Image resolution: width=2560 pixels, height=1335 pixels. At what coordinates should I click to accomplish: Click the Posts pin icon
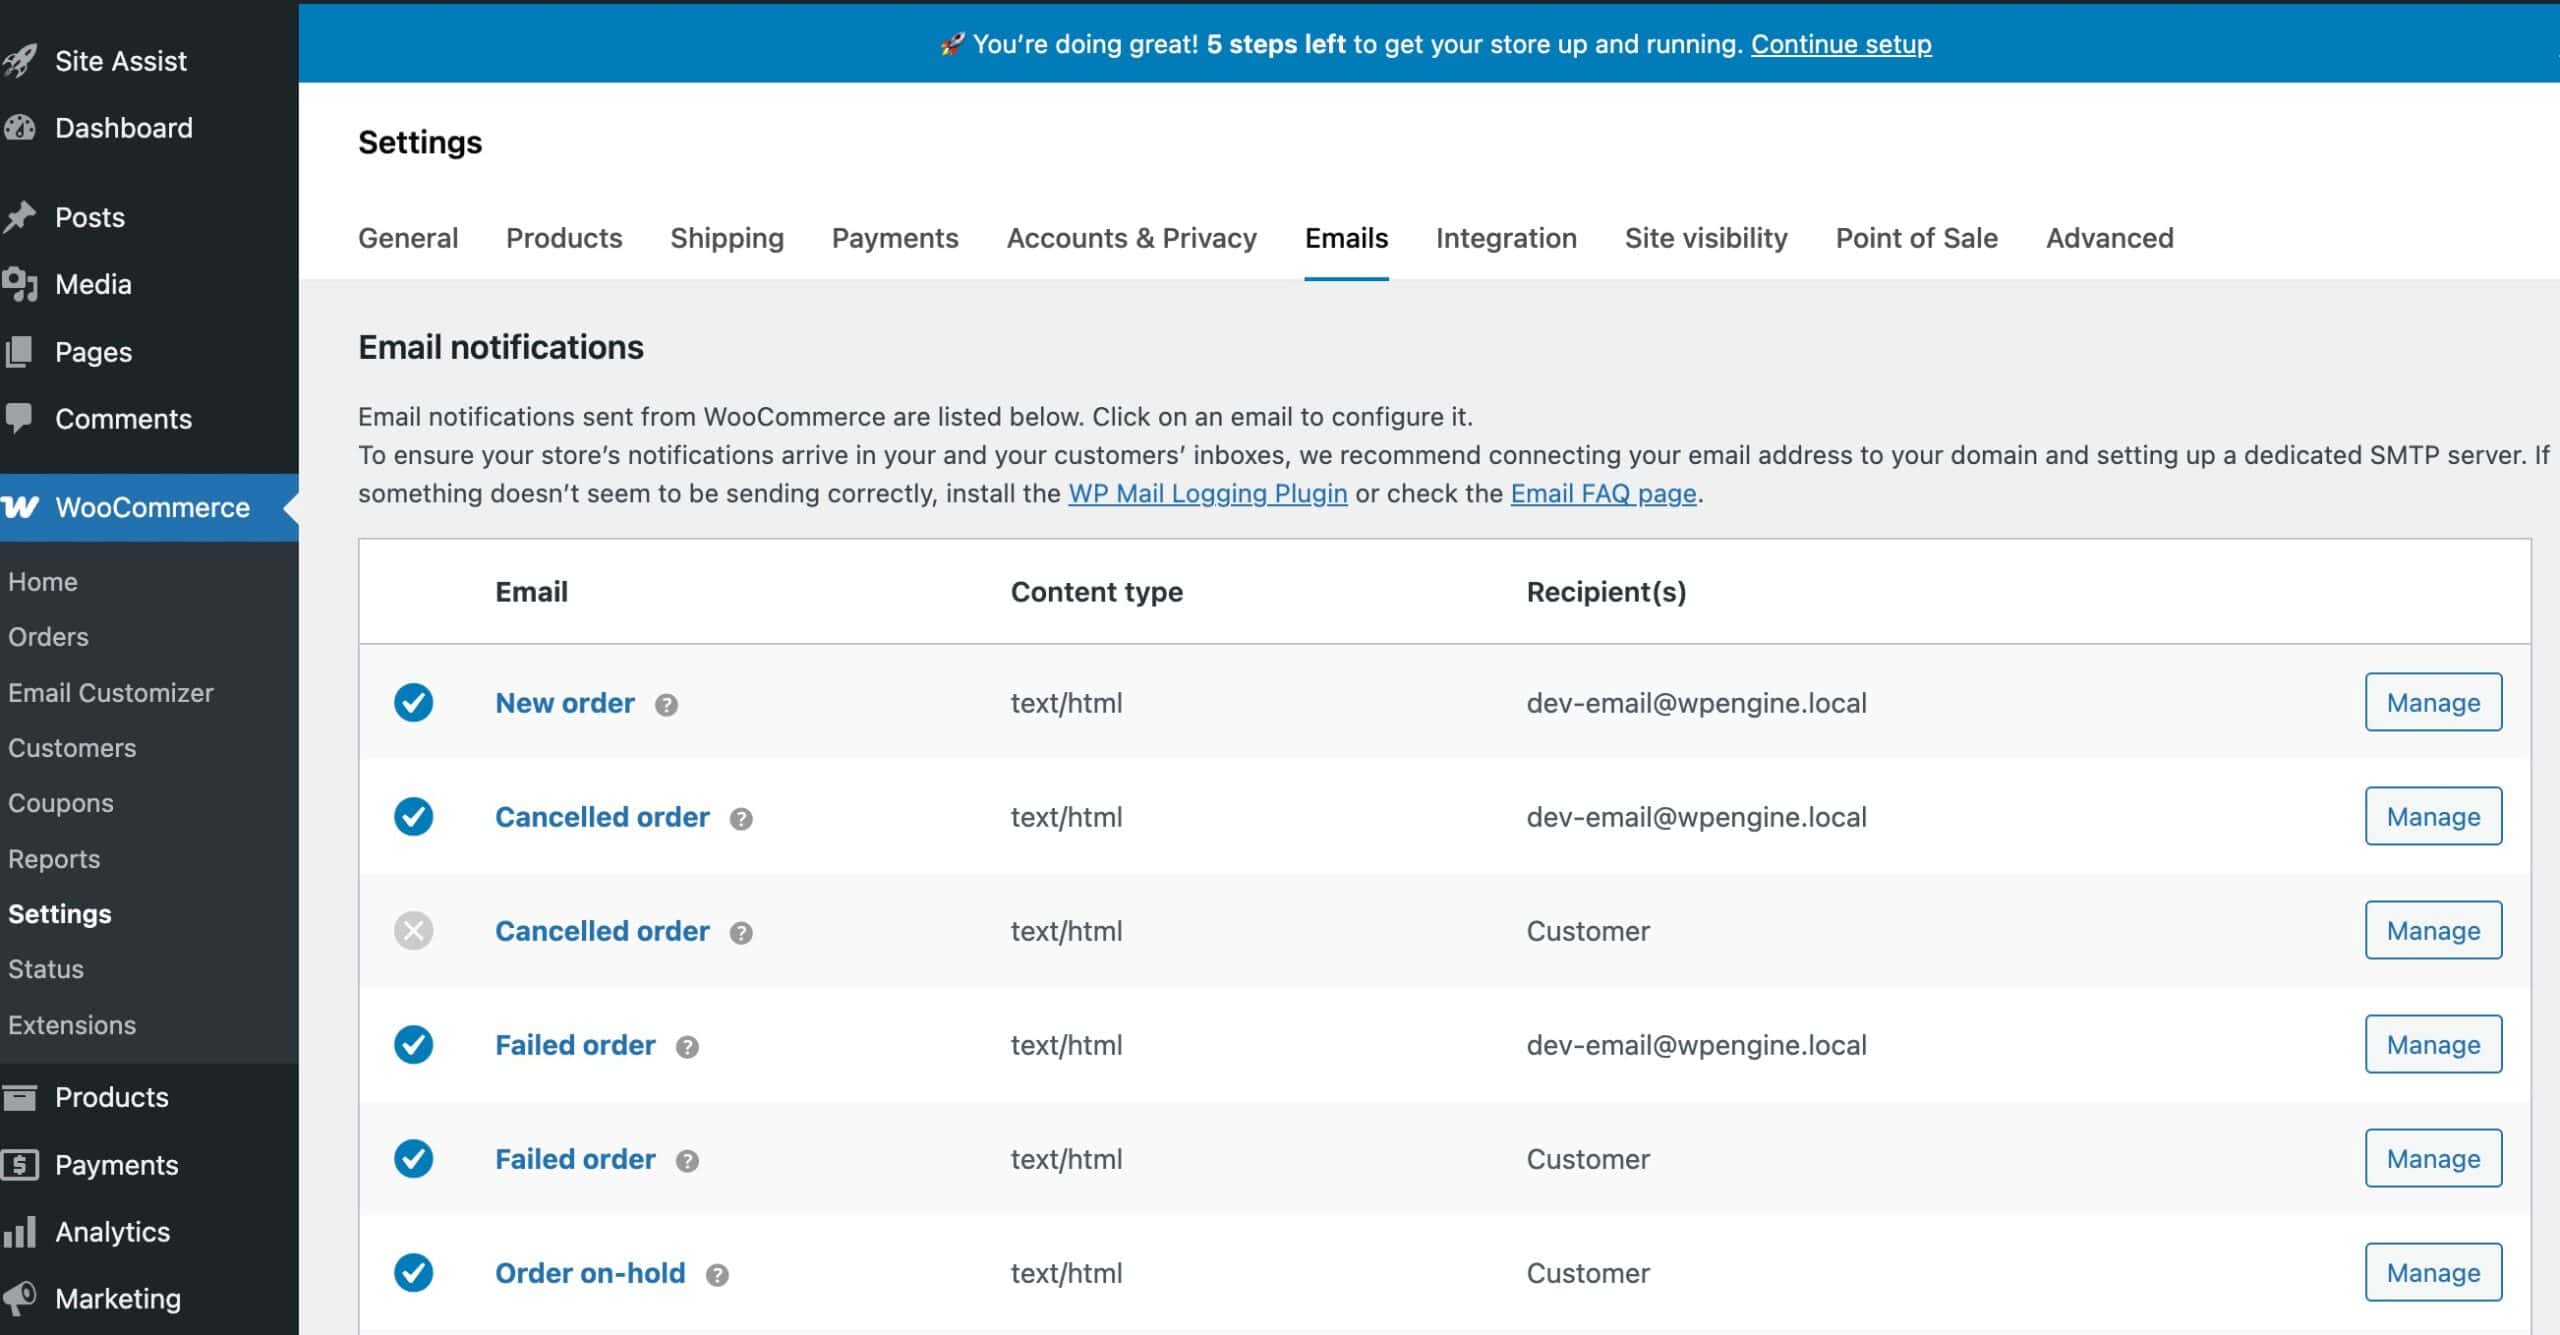point(22,216)
